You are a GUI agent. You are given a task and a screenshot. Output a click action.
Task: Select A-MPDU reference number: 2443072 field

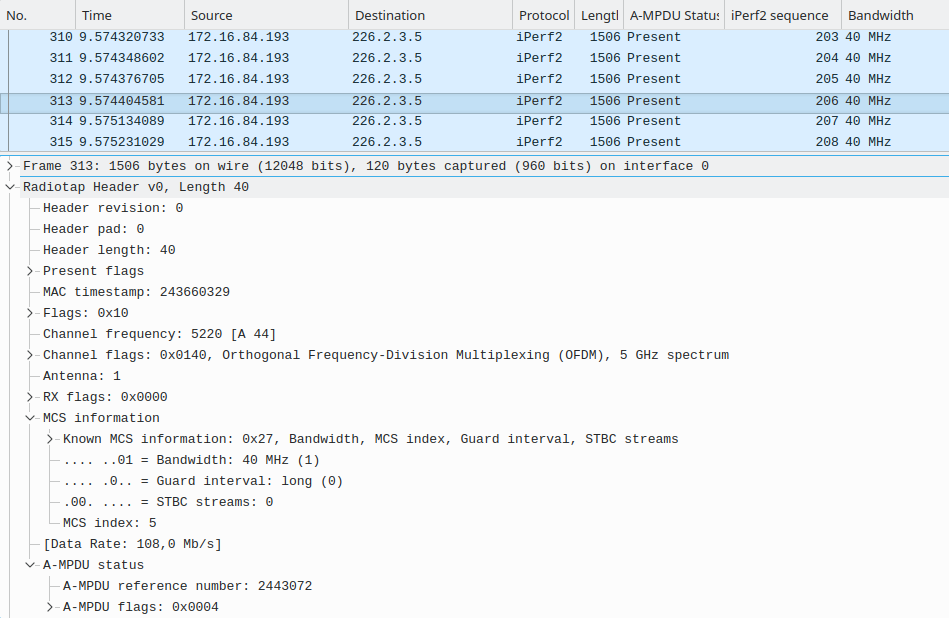[x=188, y=586]
